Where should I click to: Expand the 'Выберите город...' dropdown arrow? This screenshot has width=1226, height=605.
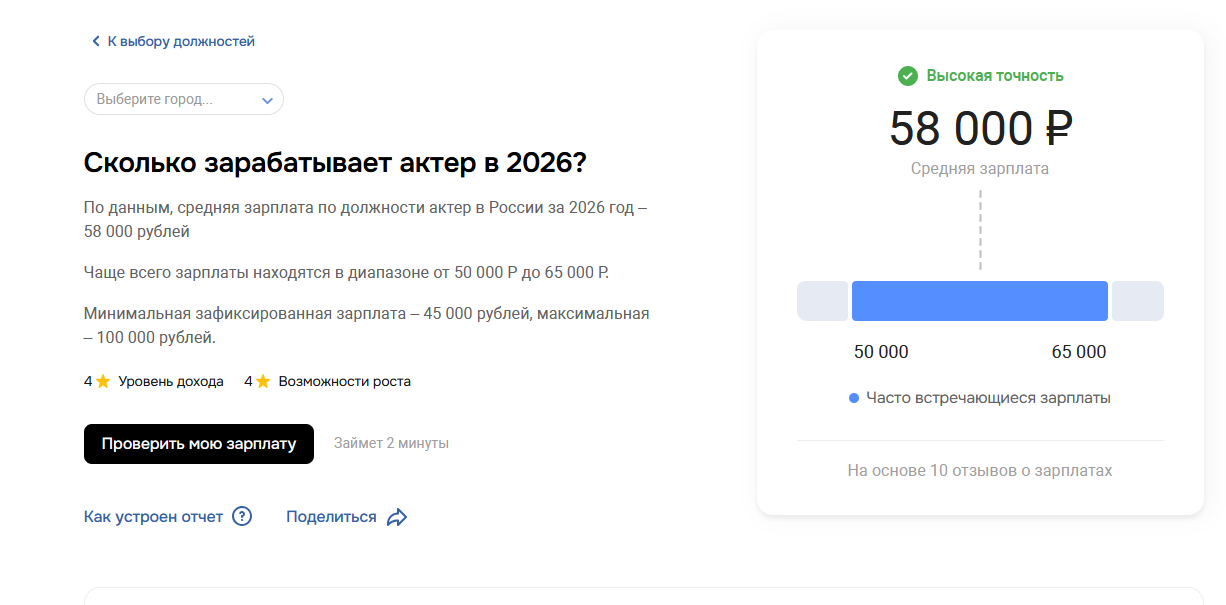(267, 100)
